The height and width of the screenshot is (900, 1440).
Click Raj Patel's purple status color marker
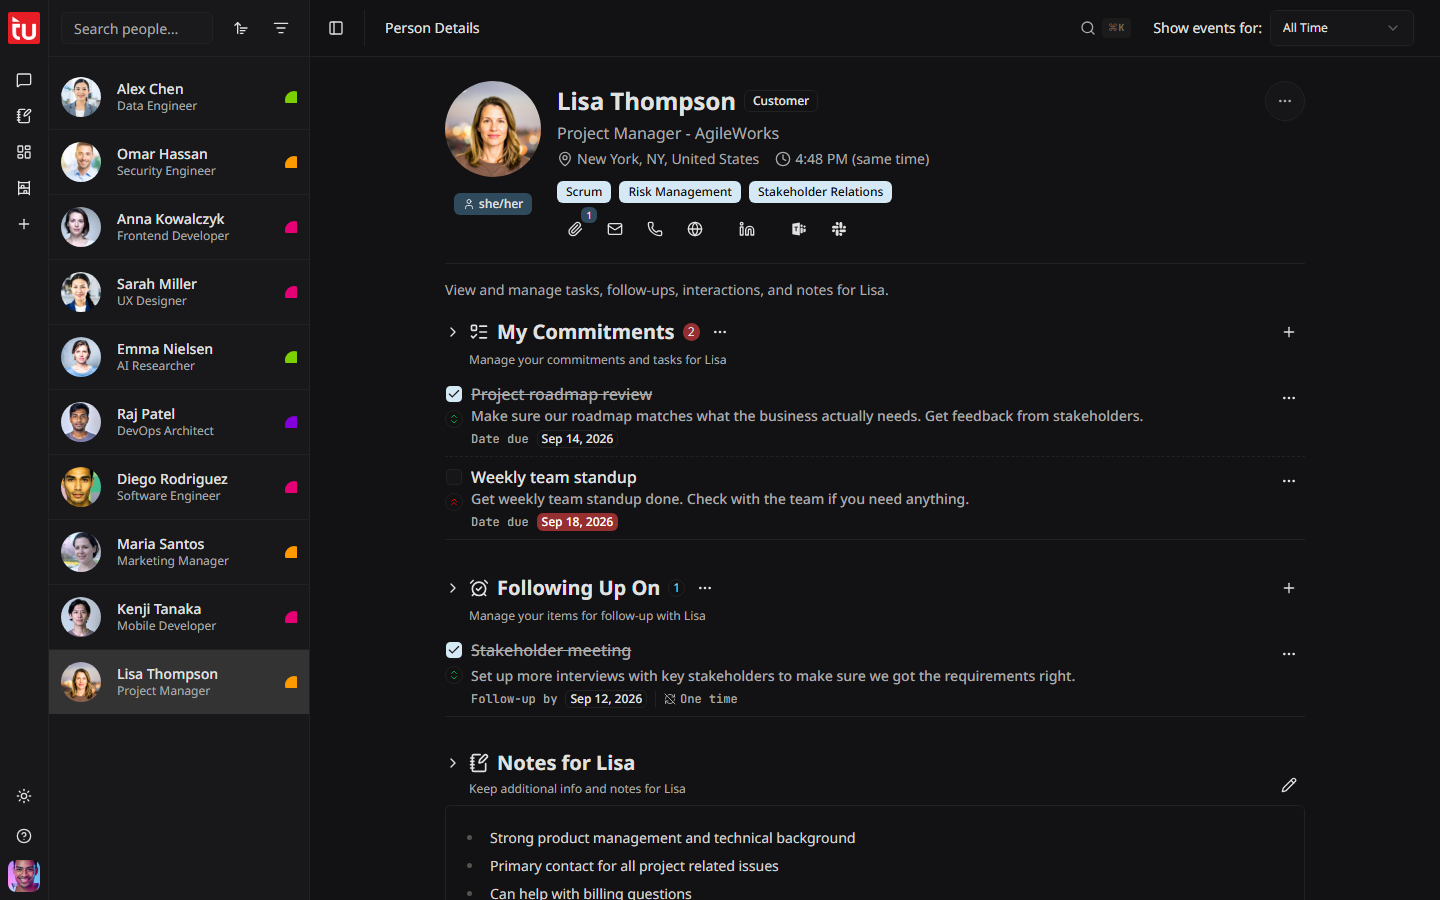click(291, 422)
